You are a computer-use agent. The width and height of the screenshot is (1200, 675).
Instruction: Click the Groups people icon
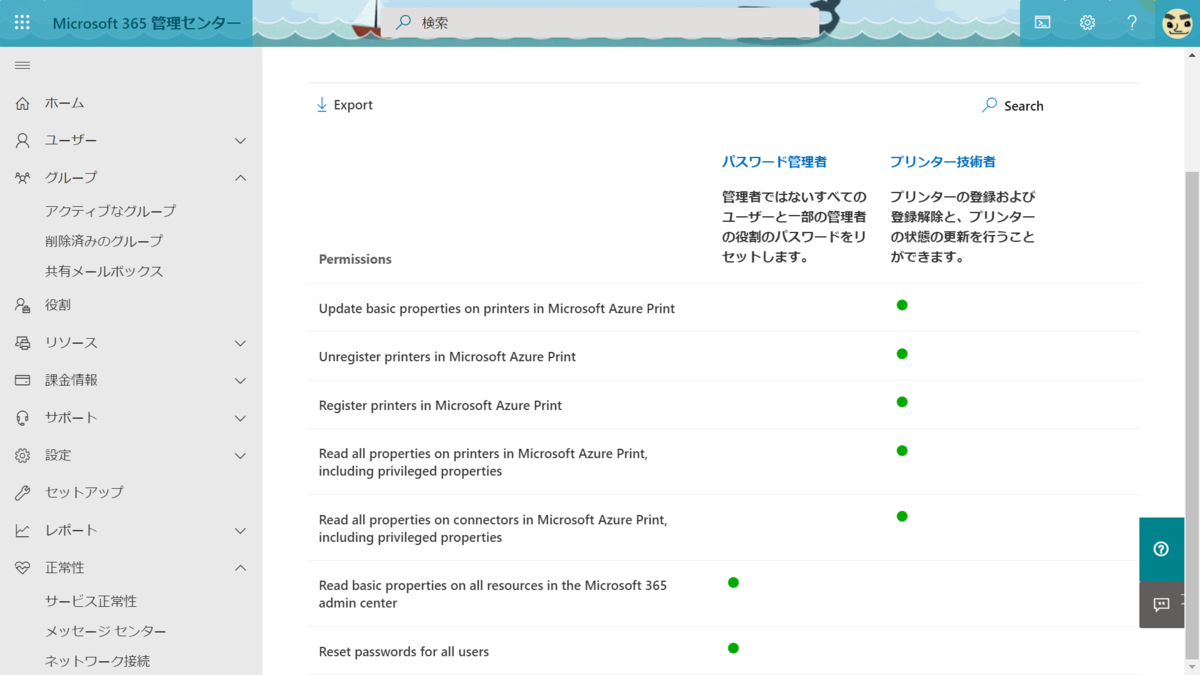coord(22,178)
